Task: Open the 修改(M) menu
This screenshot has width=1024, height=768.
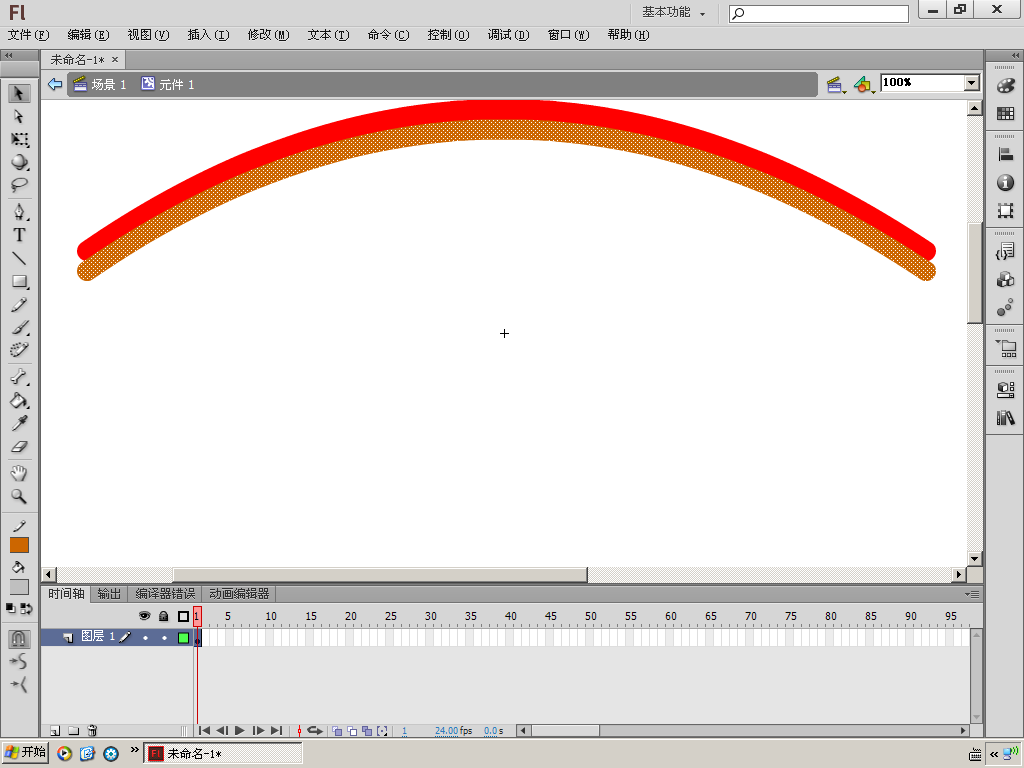Action: tap(268, 35)
